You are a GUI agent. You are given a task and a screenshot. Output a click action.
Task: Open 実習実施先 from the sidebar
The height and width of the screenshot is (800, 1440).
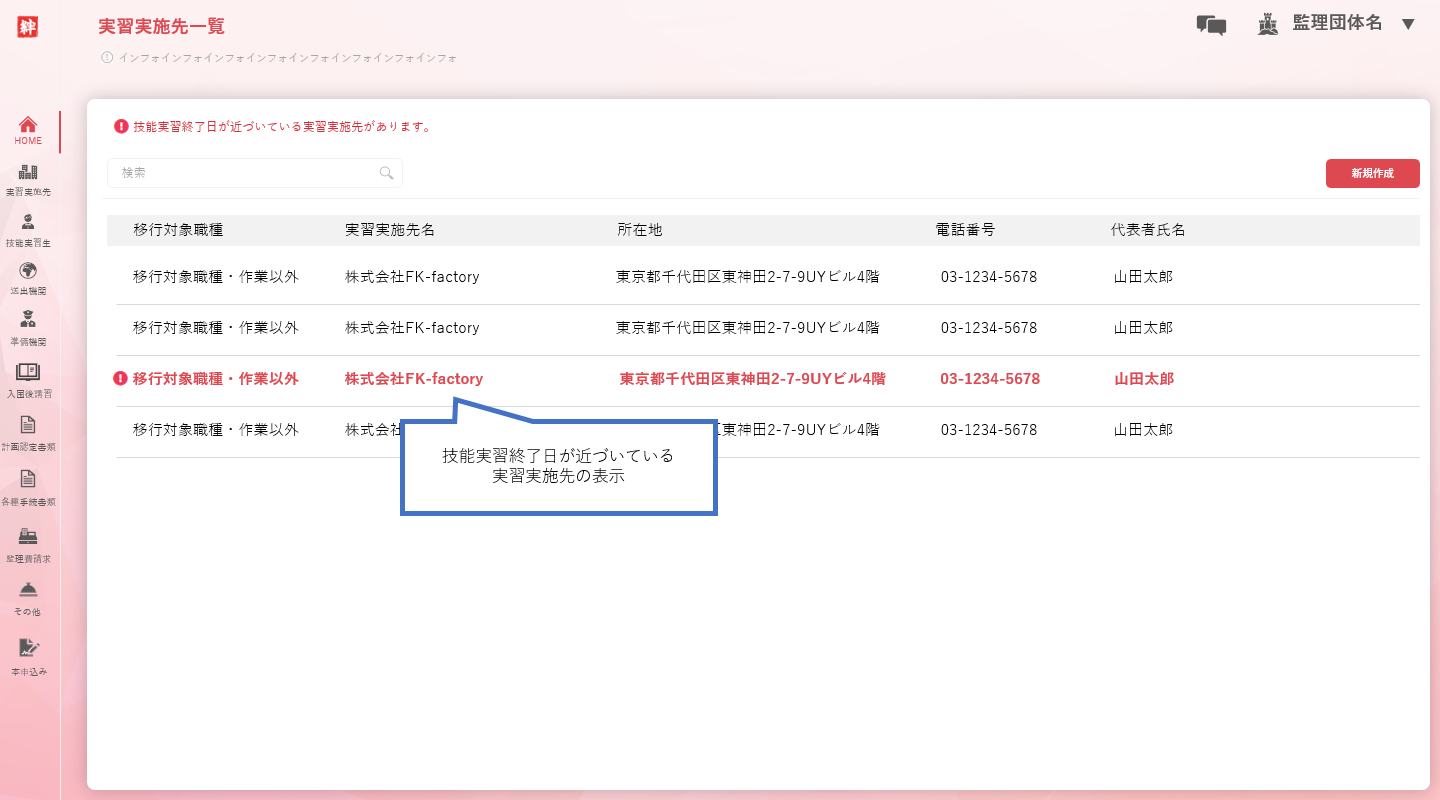[x=28, y=173]
